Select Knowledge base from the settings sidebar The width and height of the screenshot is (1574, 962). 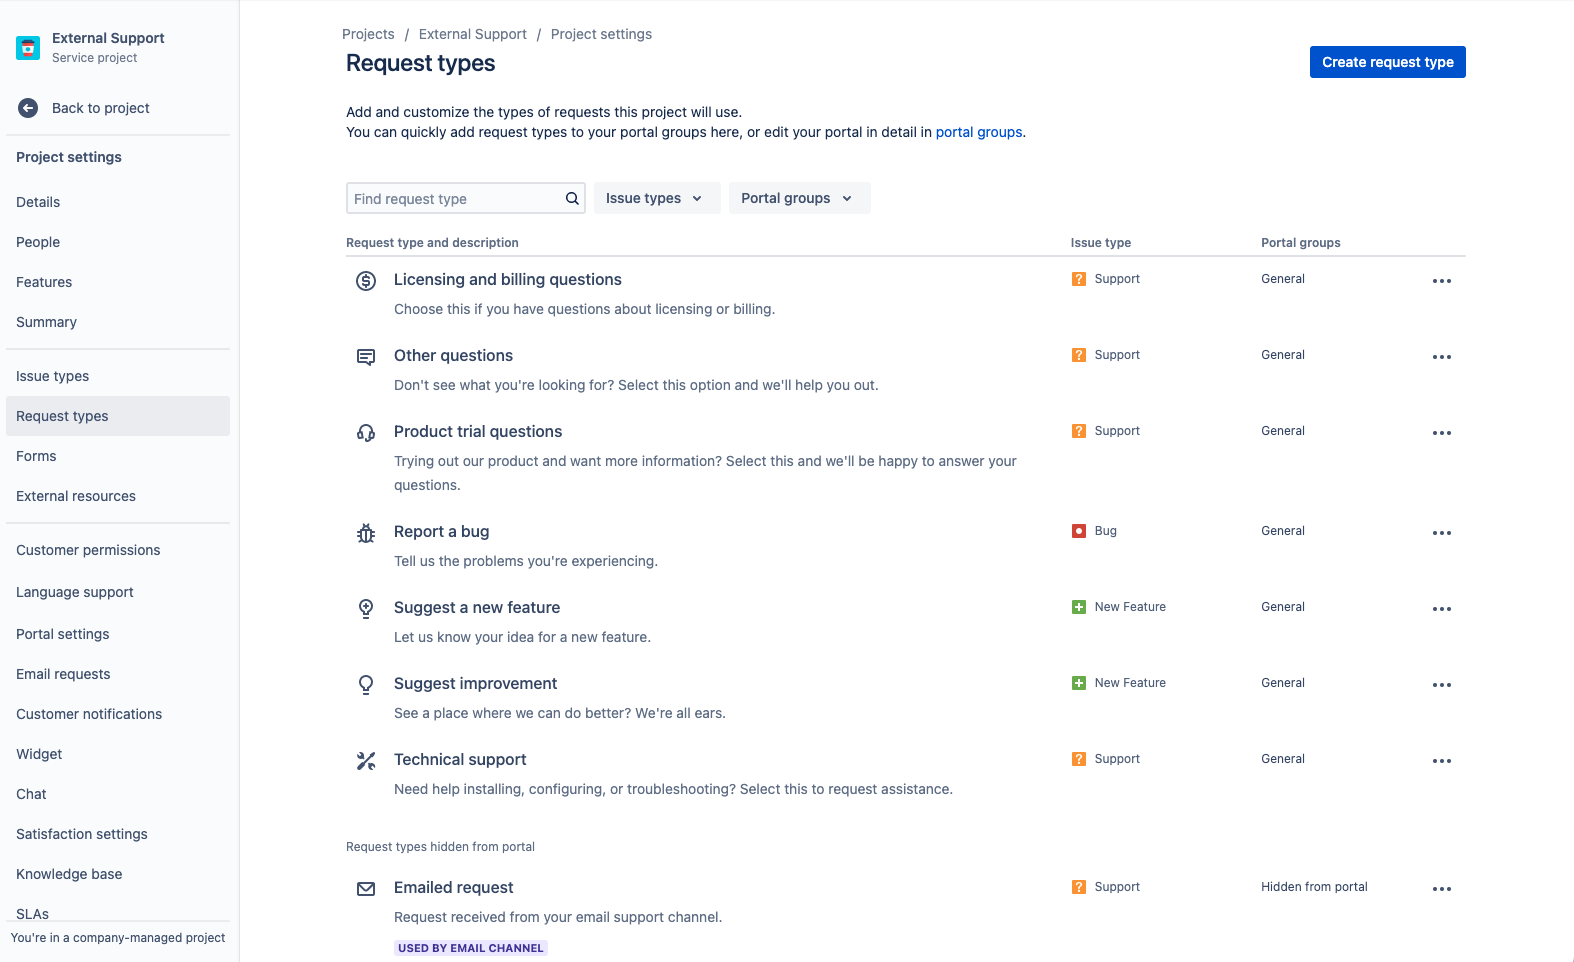(x=69, y=874)
